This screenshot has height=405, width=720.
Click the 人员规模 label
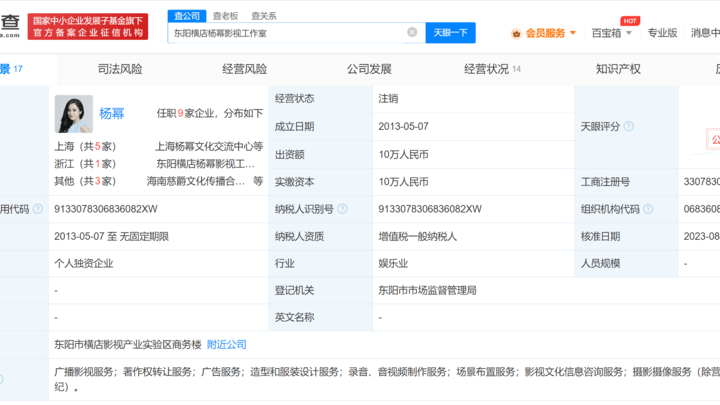(600, 264)
